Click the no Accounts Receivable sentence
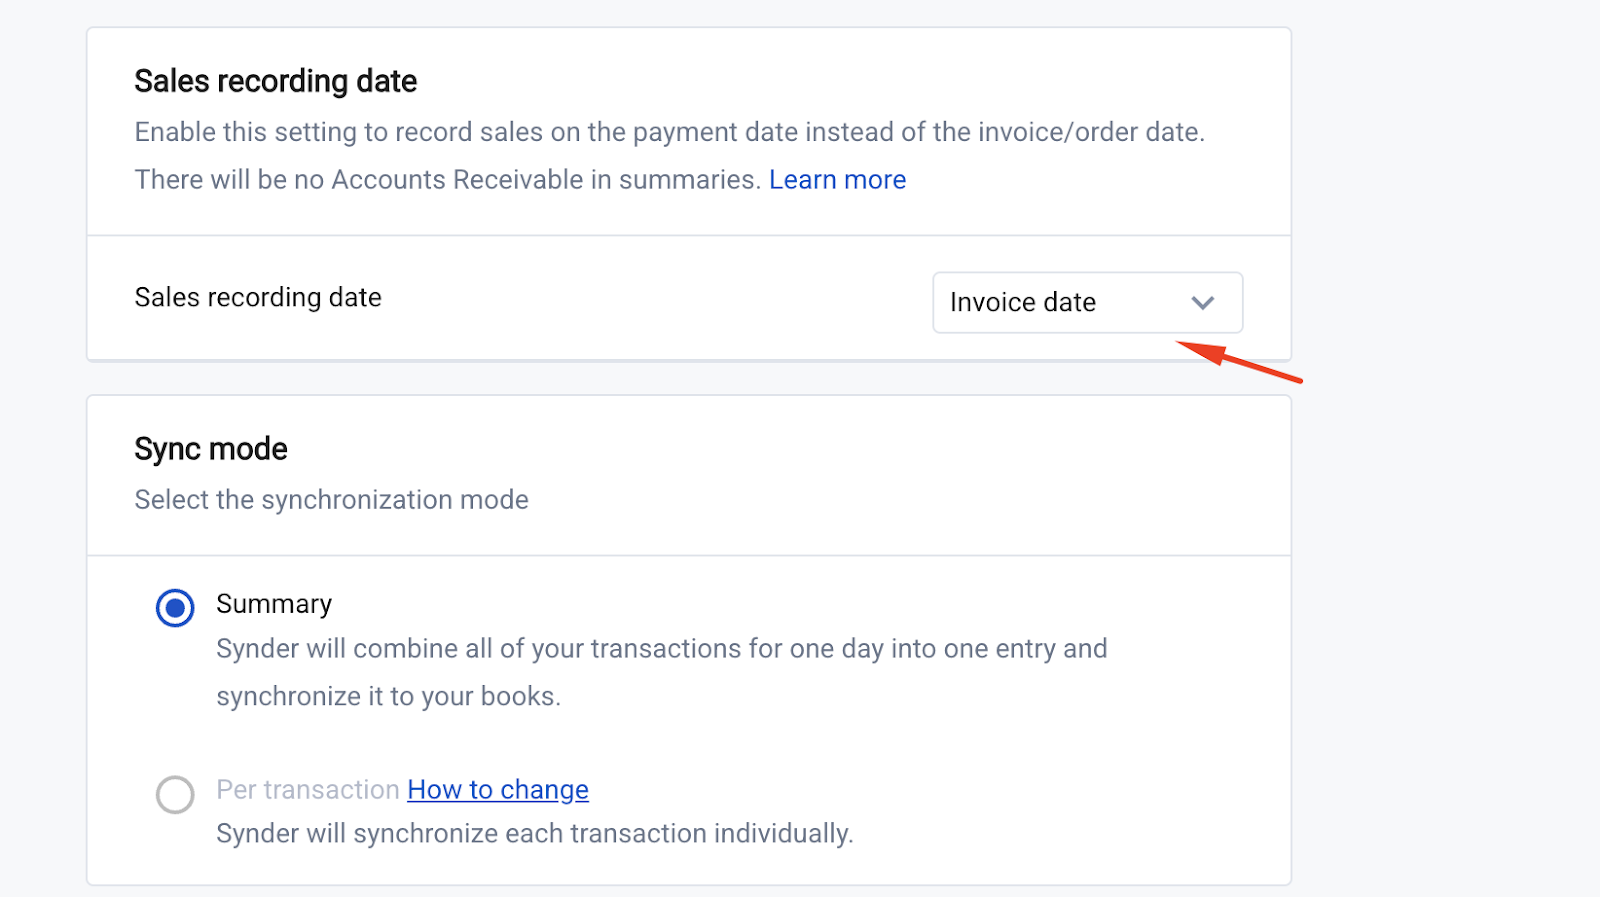The height and width of the screenshot is (897, 1600). (448, 180)
